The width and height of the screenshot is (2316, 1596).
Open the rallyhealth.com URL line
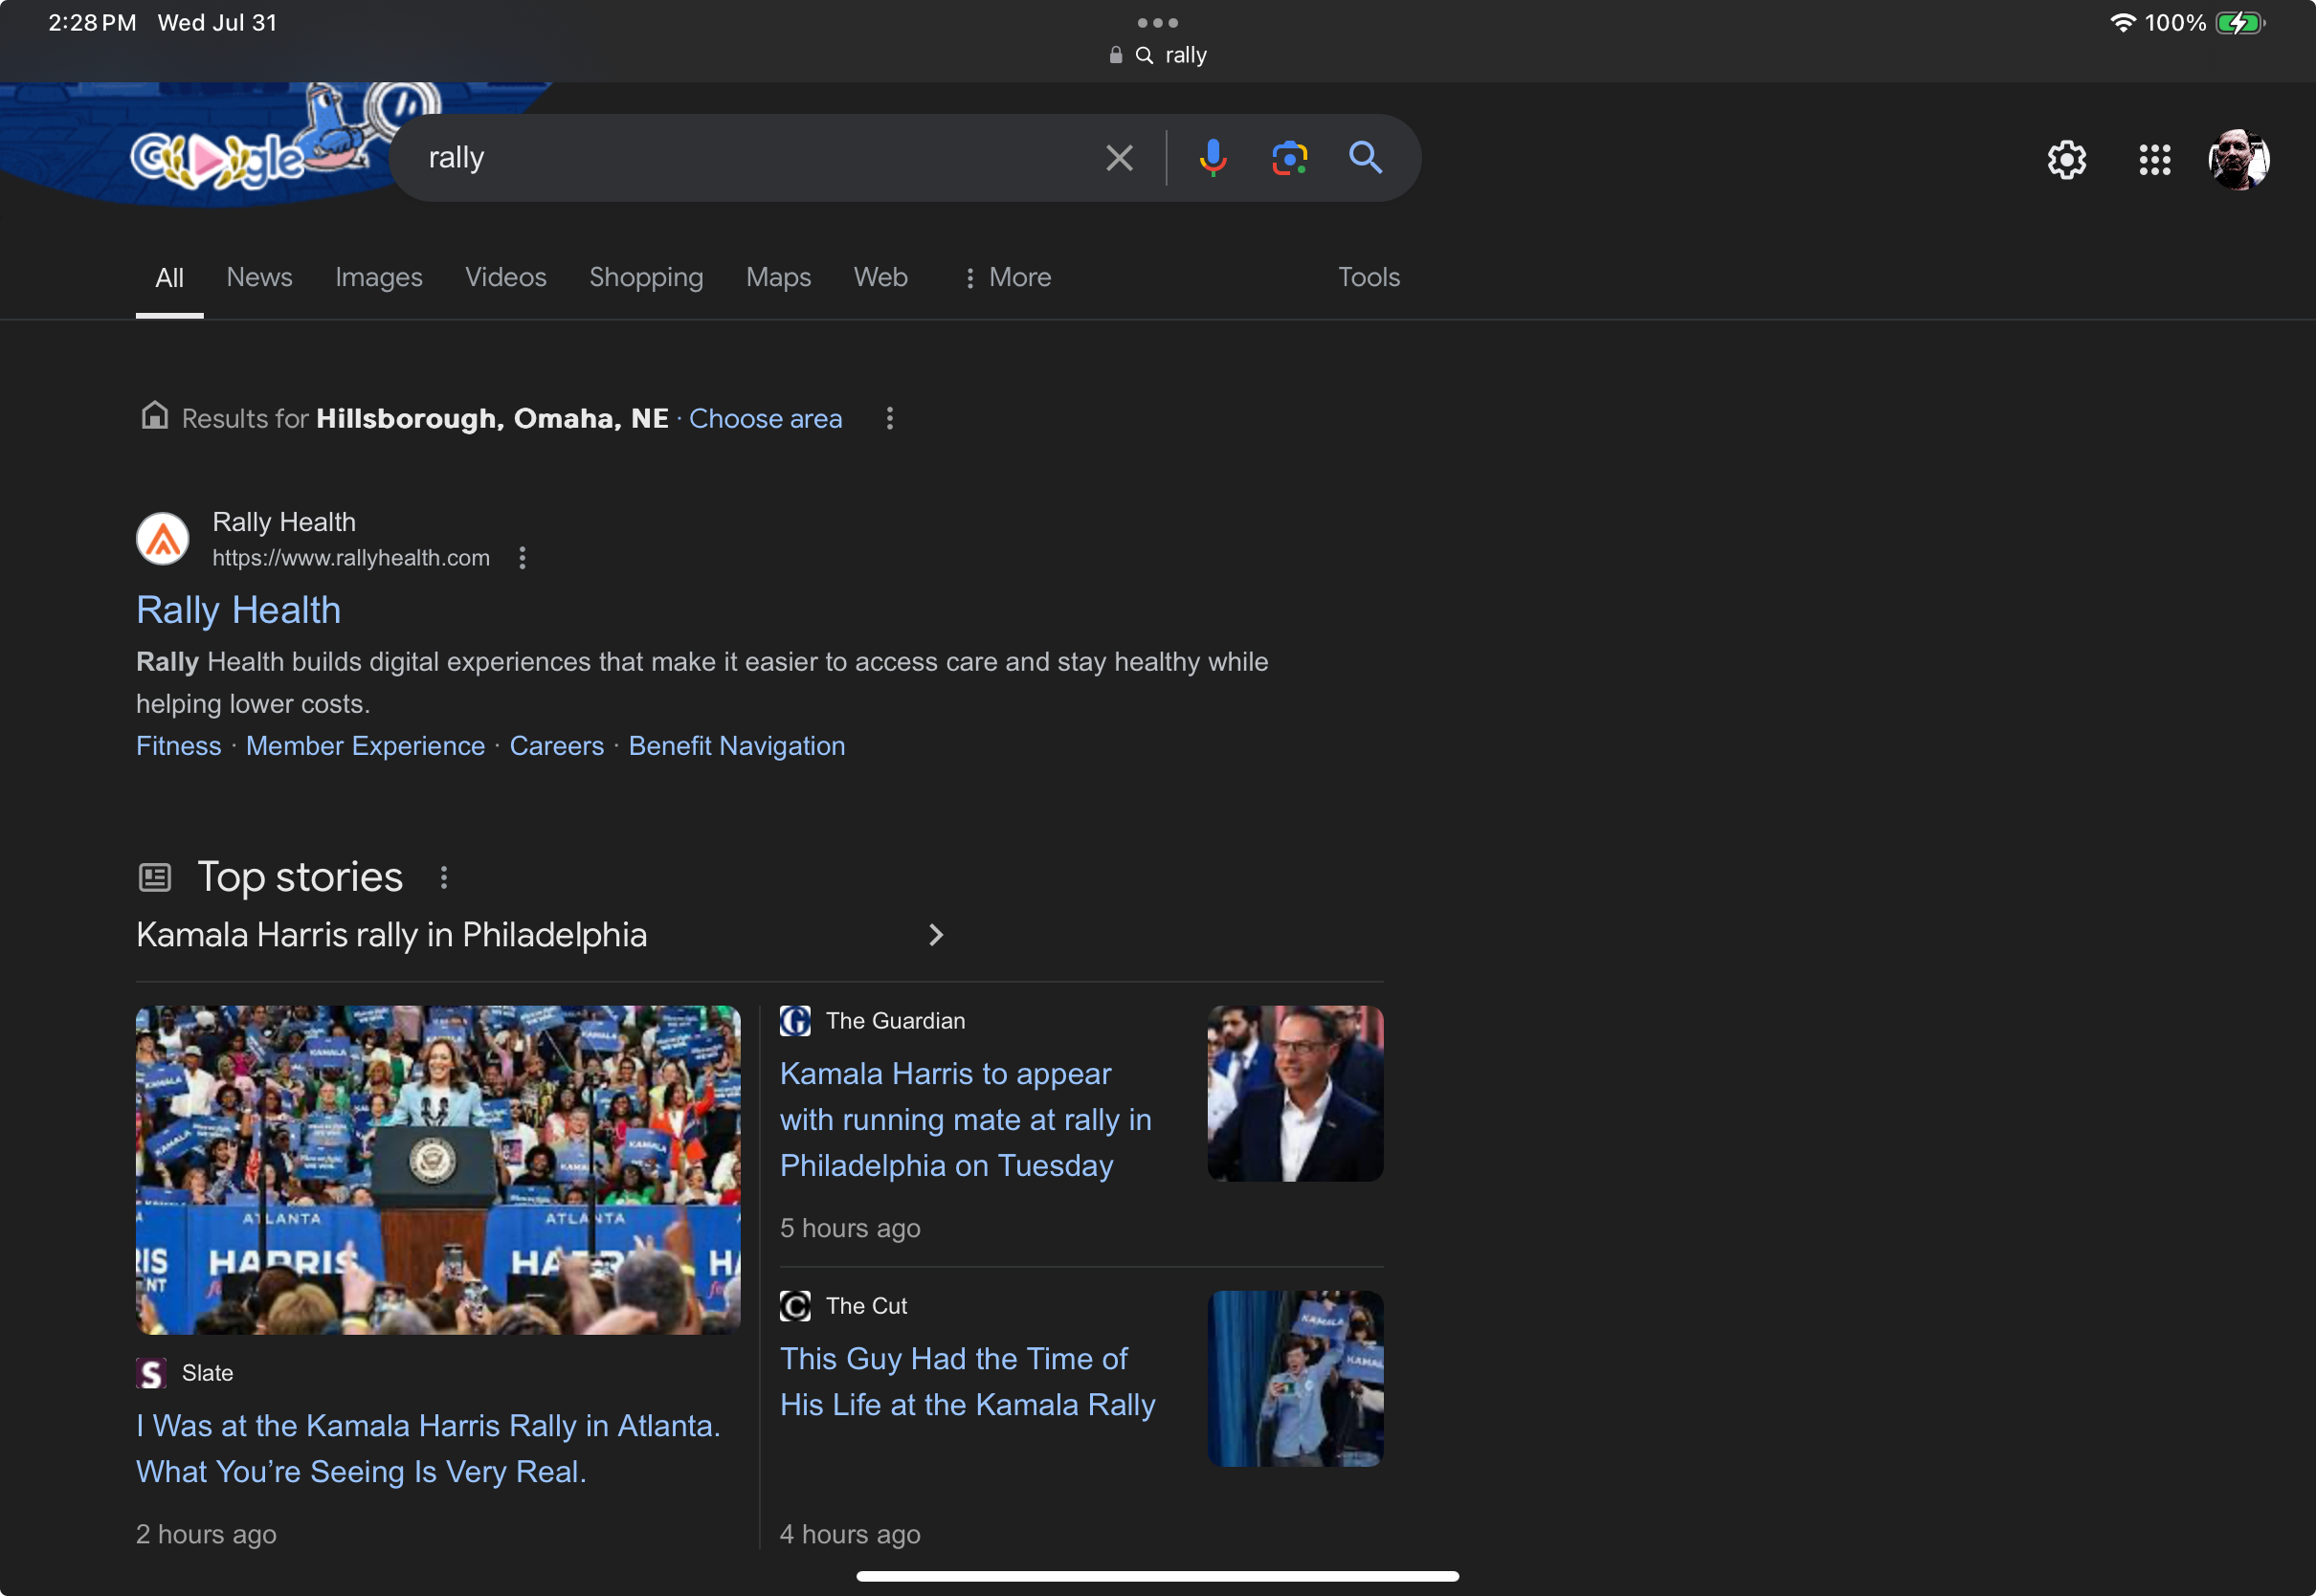click(351, 558)
